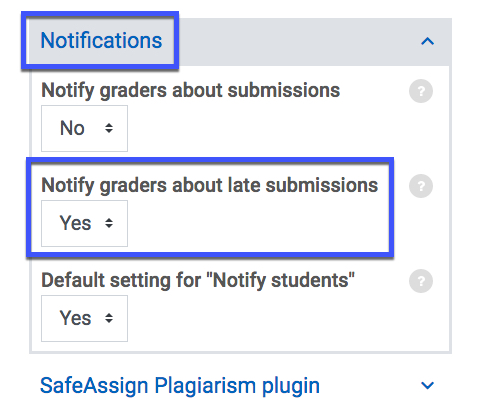Viewport: 486px width, 411px height.
Task: Click the gray Notifications header bar
Action: pos(240,42)
